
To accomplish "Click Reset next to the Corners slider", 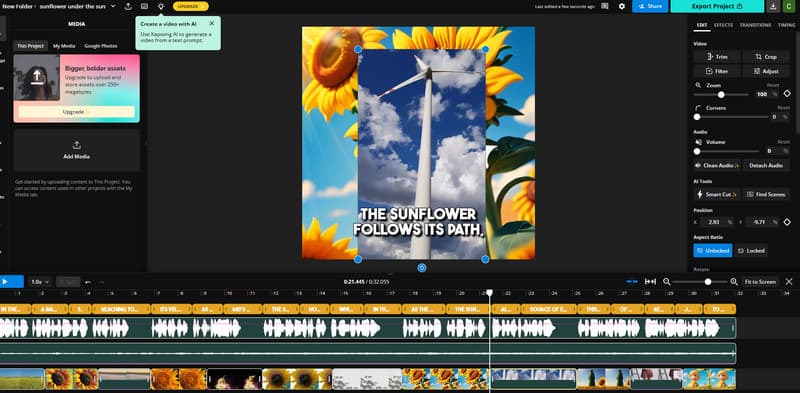I will (x=783, y=108).
